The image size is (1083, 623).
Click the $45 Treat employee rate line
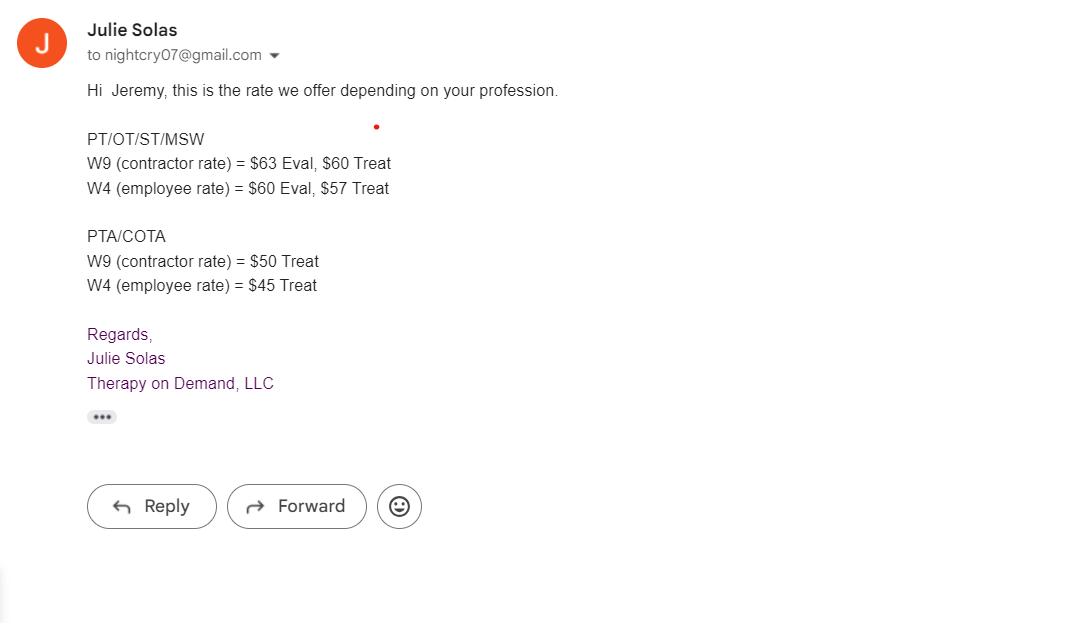[202, 285]
